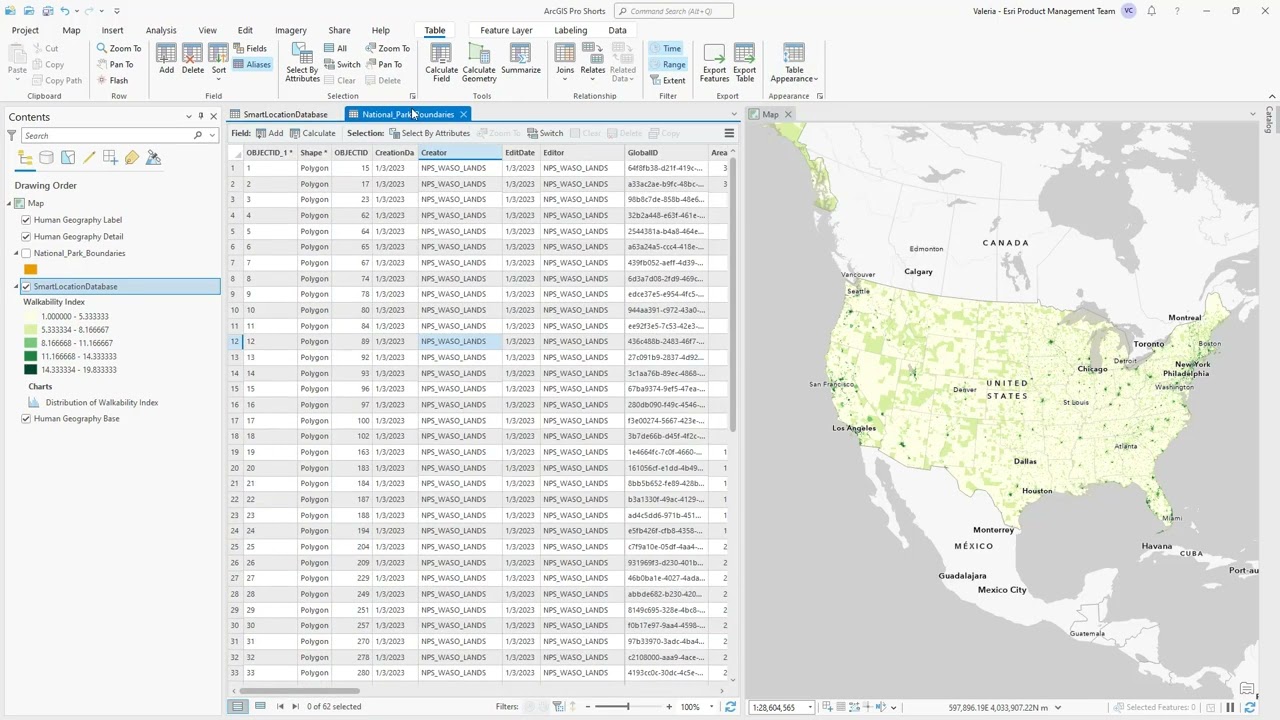The width and height of the screenshot is (1280, 720).
Task: Open the Feature Layer ribbon tab
Action: tap(506, 30)
